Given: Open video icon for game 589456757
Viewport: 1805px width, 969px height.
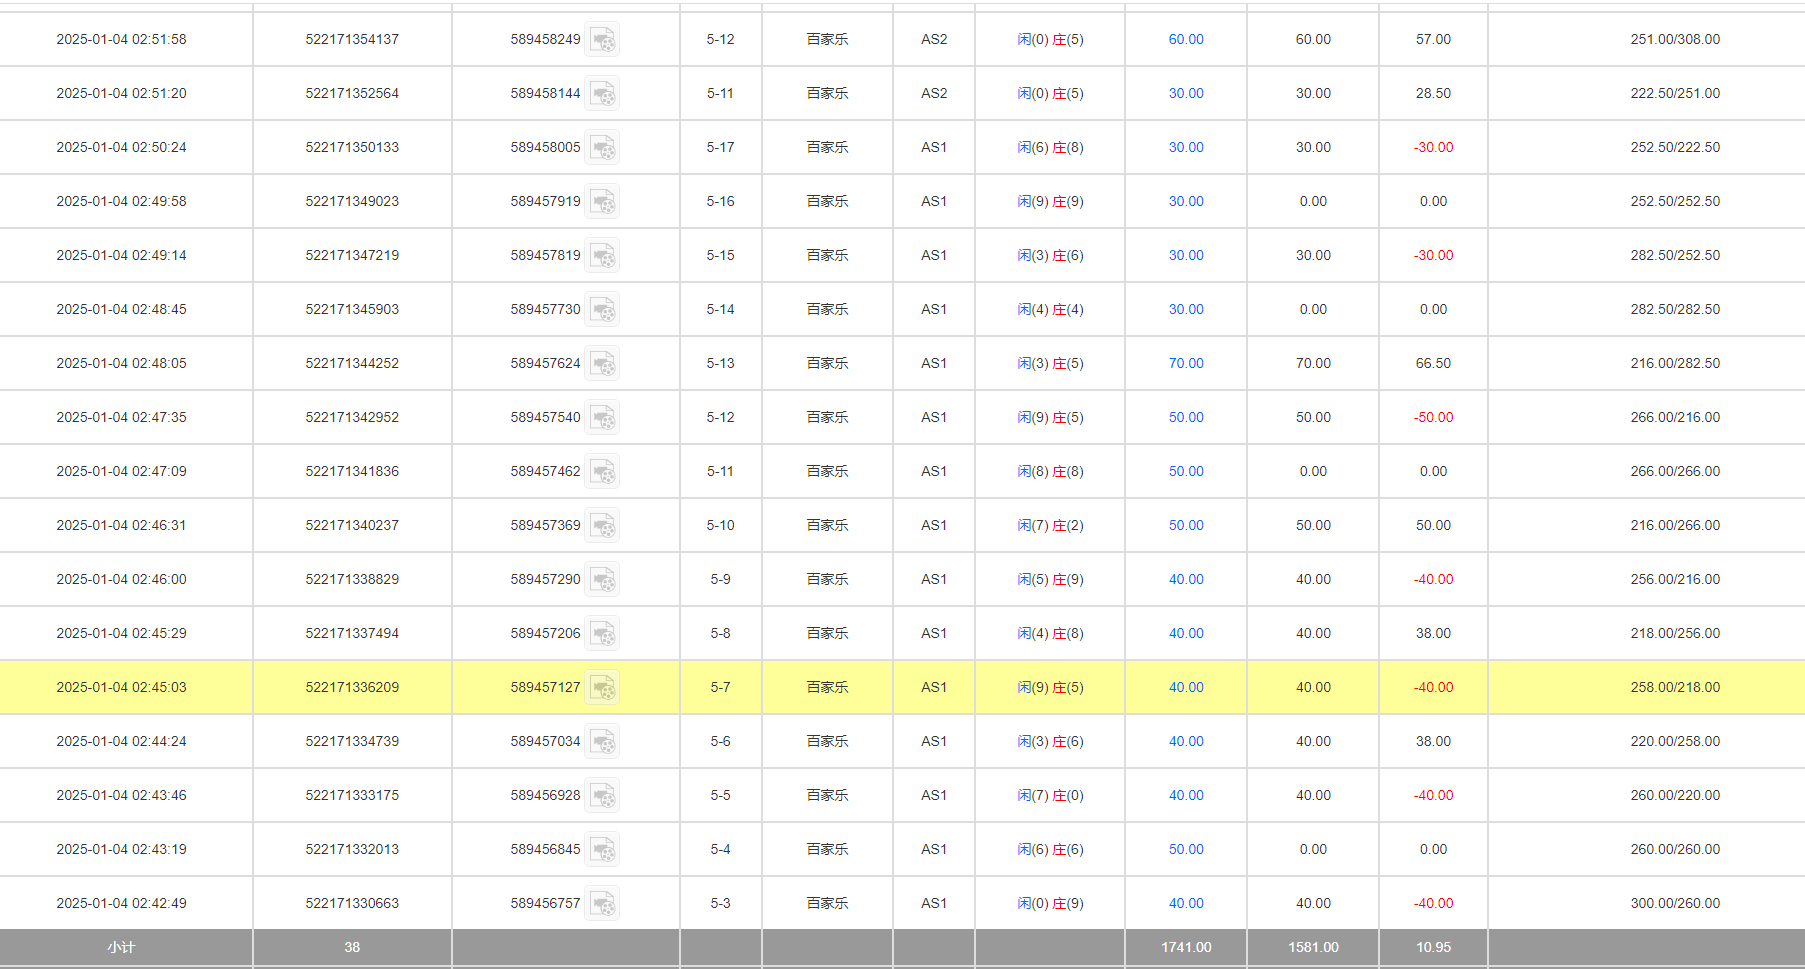Looking at the screenshot, I should pos(602,904).
